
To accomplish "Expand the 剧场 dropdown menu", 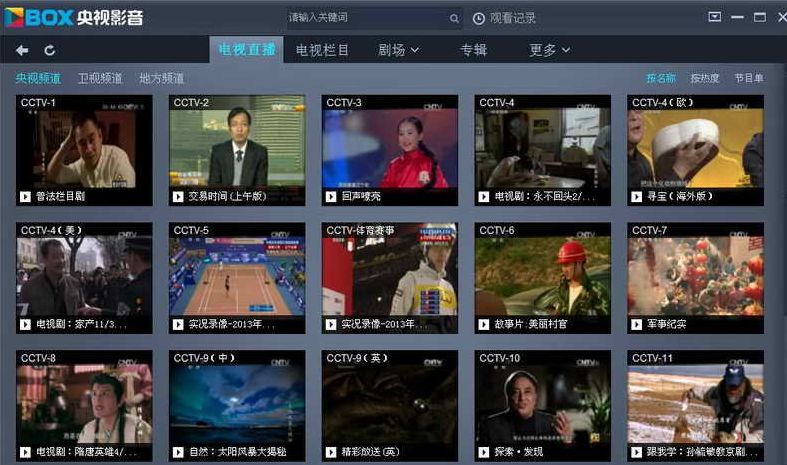I will click(398, 50).
